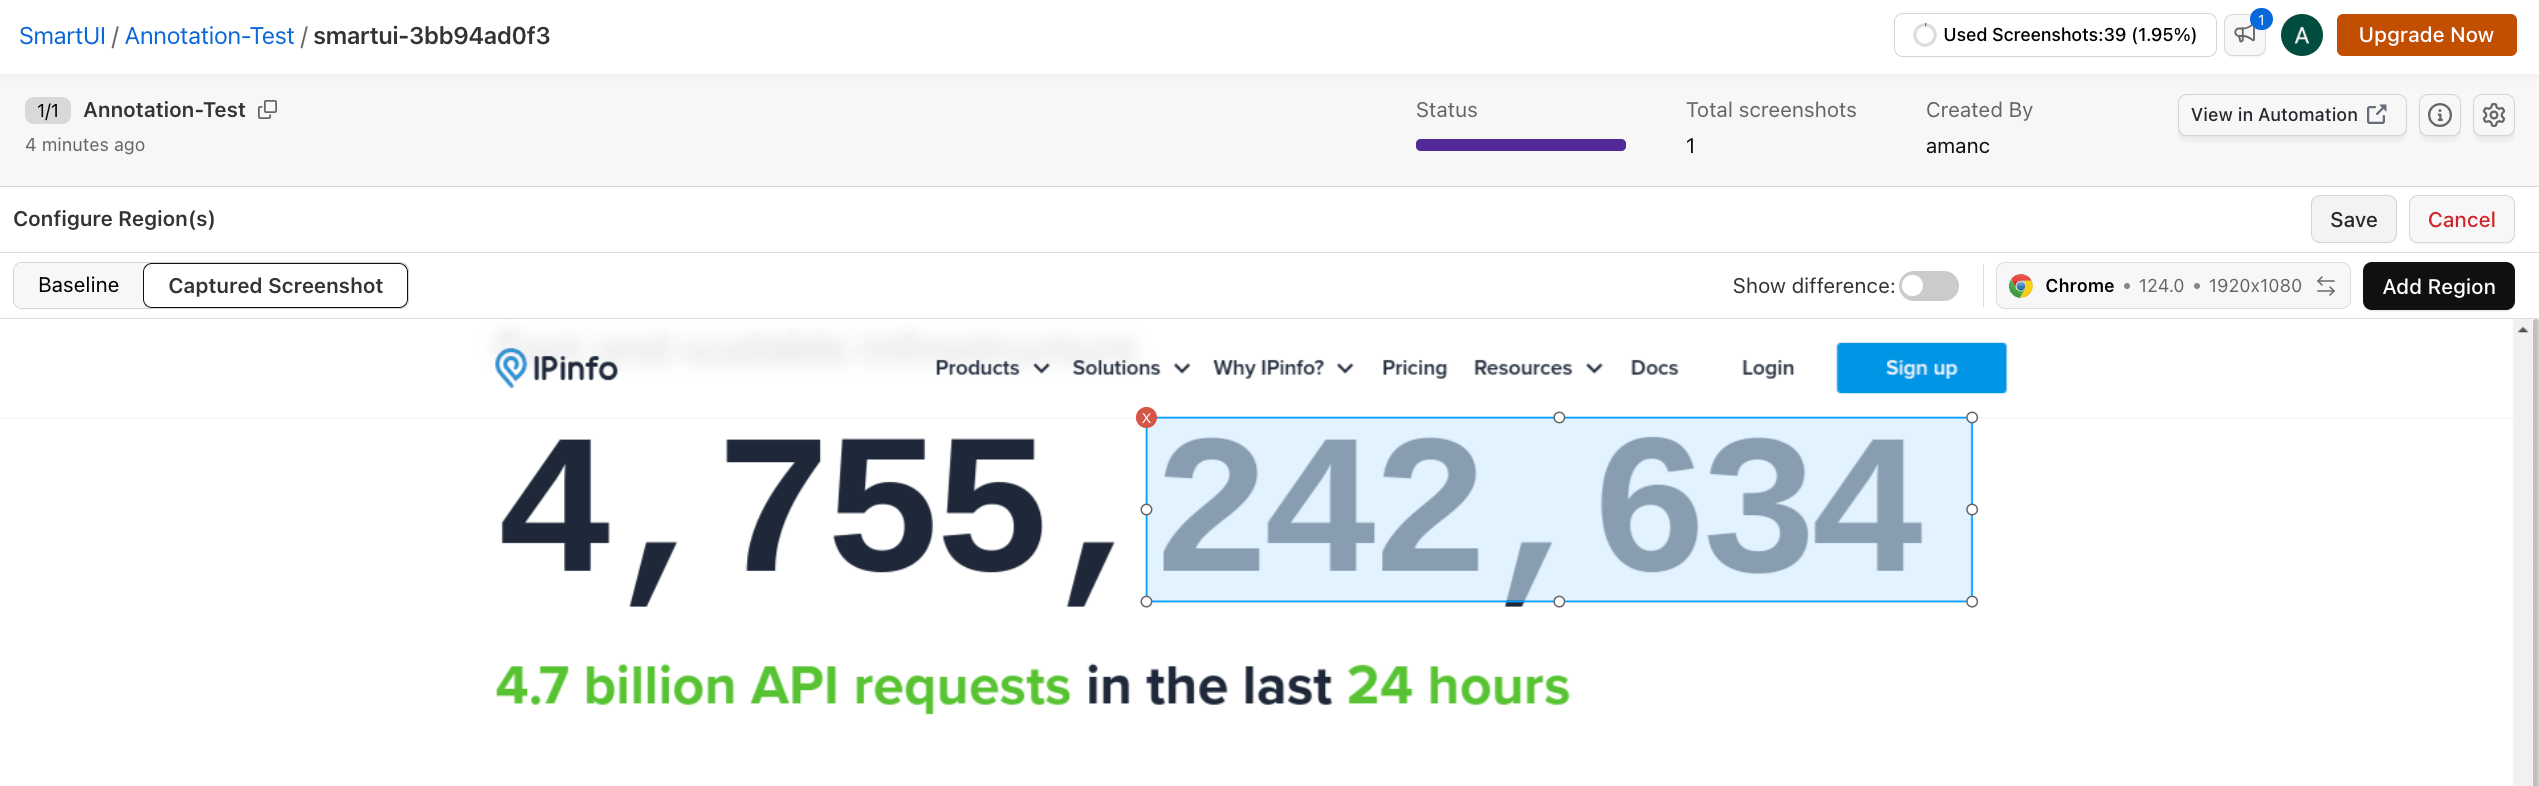Click the "4 minutes ago" timestamp

point(85,145)
